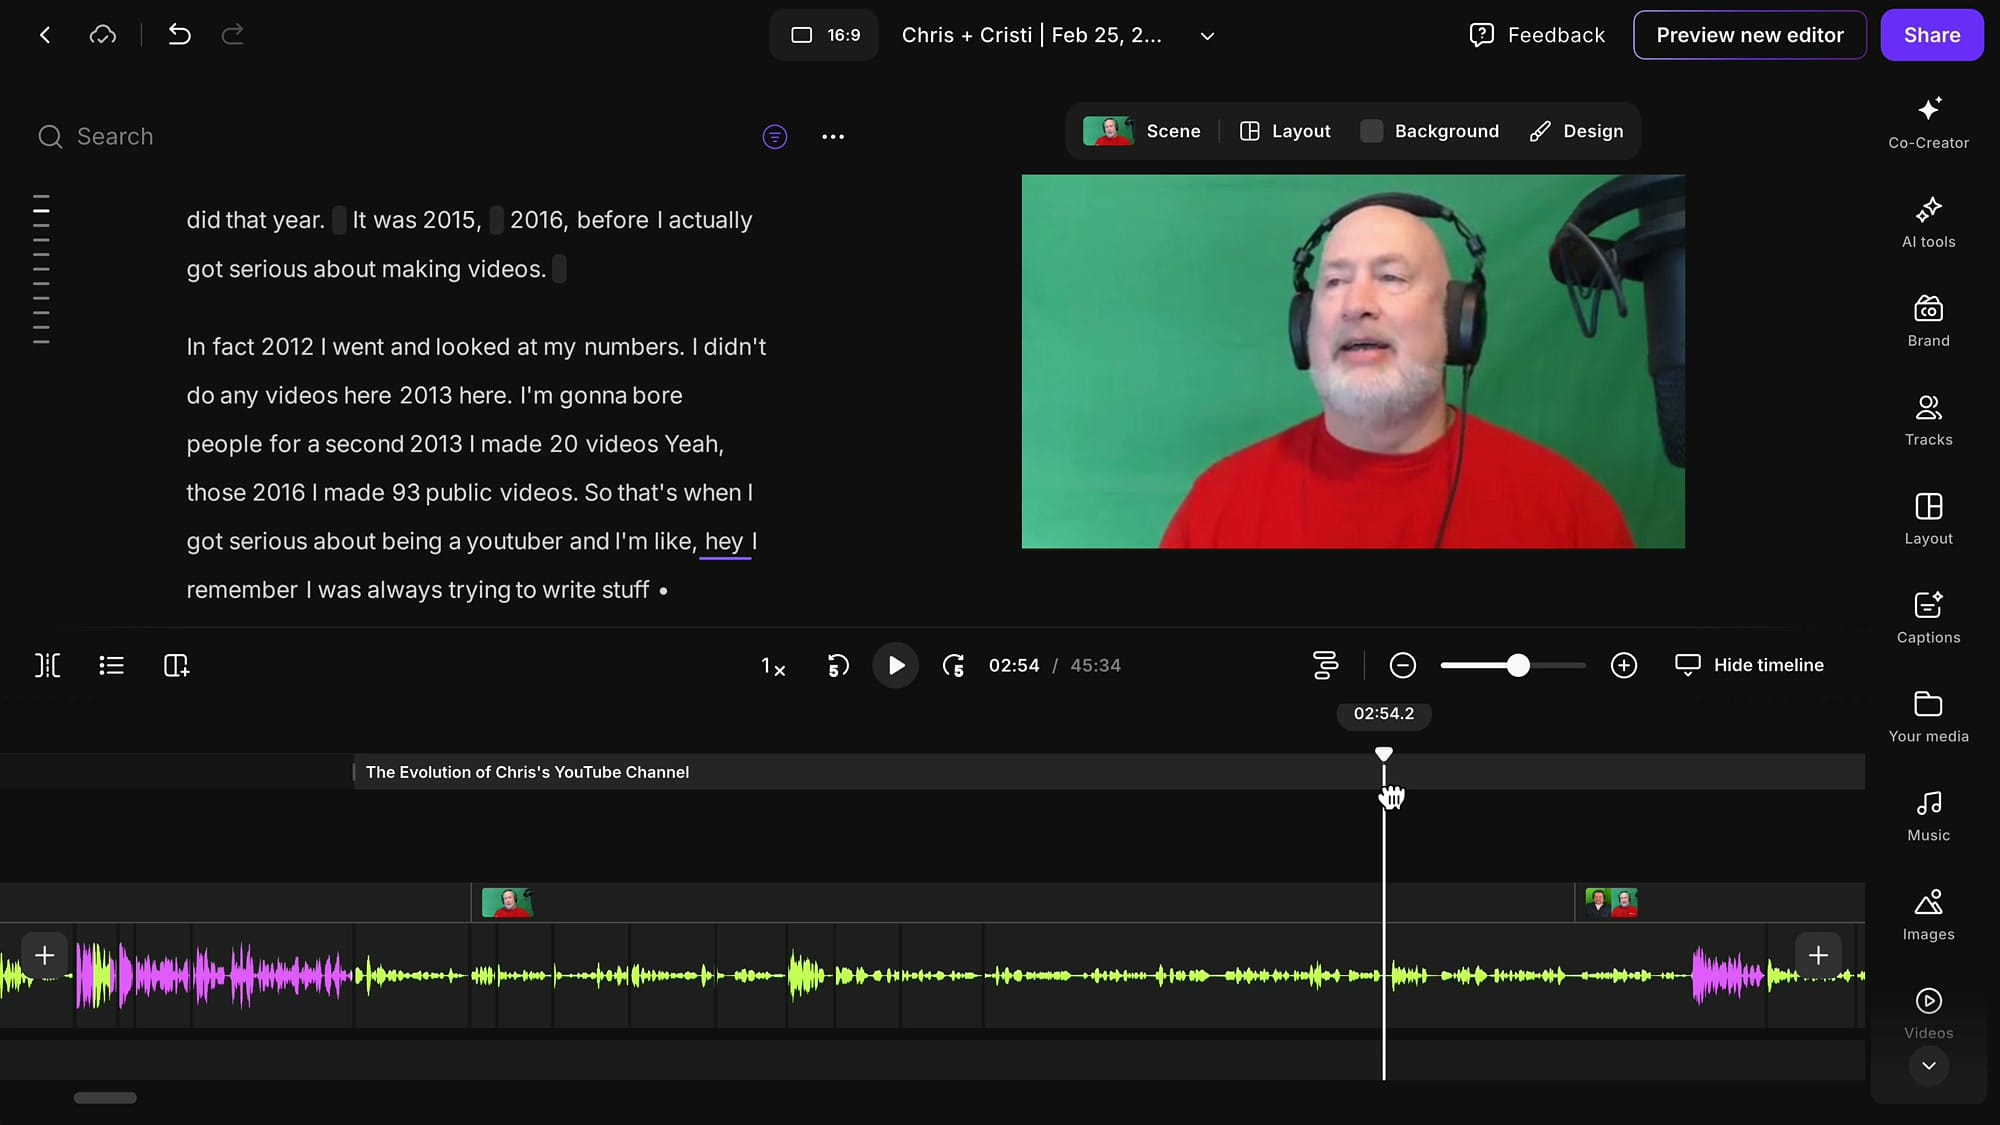Toggle the timeline track layout view
Screen dimensions: 2000x1125
click(x=1325, y=665)
